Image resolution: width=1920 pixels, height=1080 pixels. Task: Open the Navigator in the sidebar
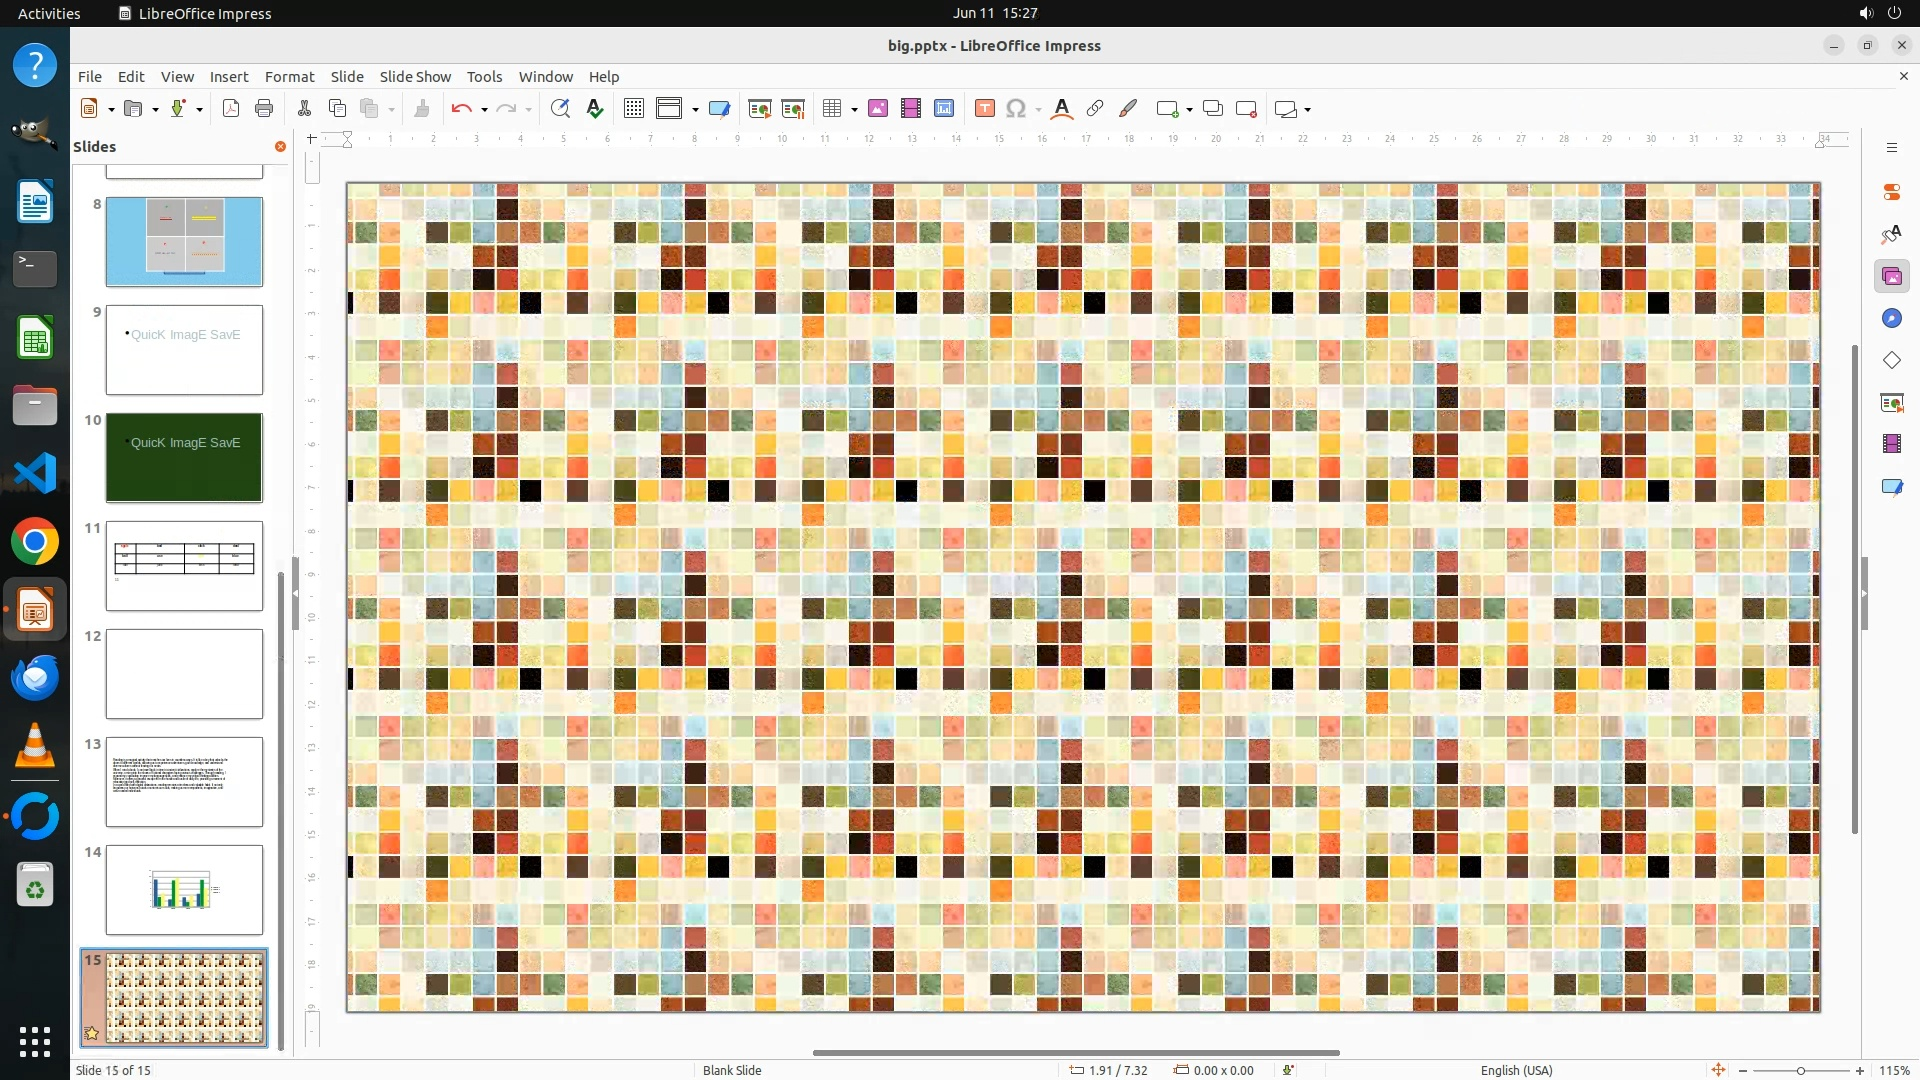[x=1891, y=318]
